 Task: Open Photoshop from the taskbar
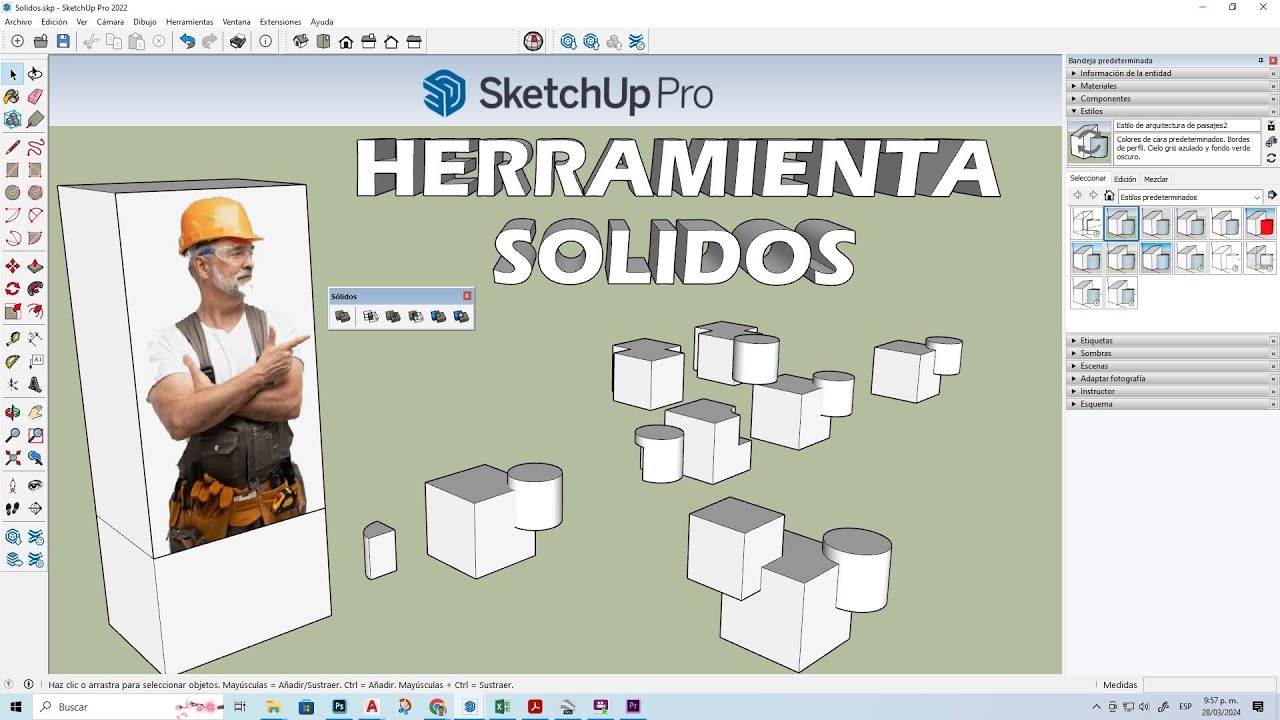339,707
